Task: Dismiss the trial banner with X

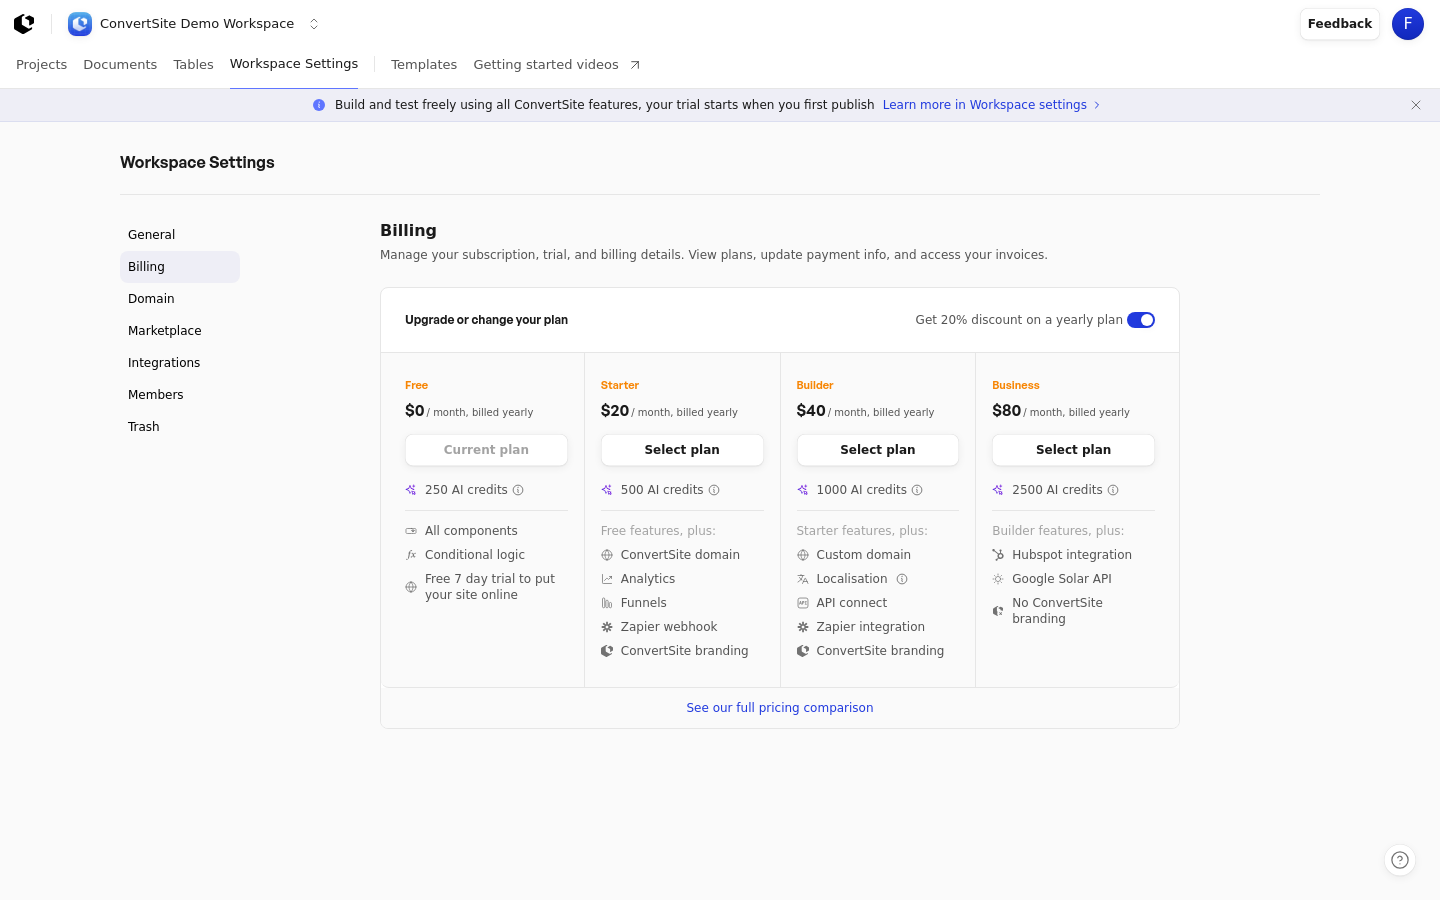Action: [x=1416, y=105]
